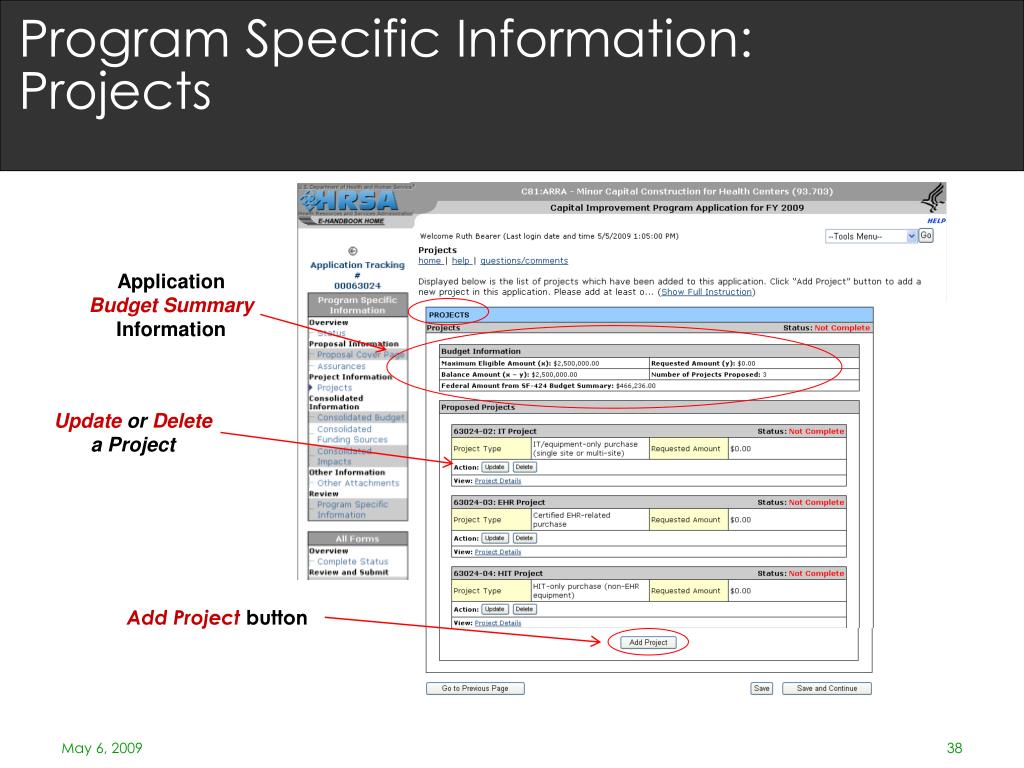Update the EHR Project
Screen dimensions: 1024x768
click(494, 538)
